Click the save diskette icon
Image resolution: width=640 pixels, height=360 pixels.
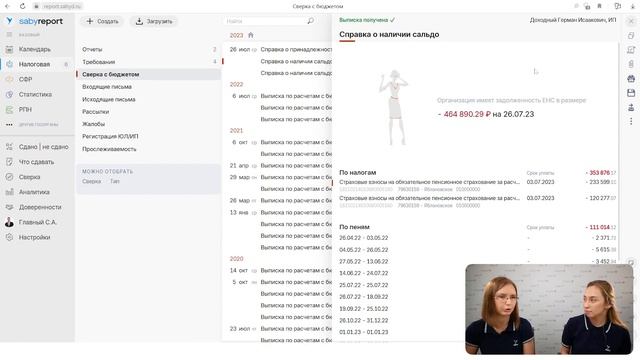tap(631, 93)
